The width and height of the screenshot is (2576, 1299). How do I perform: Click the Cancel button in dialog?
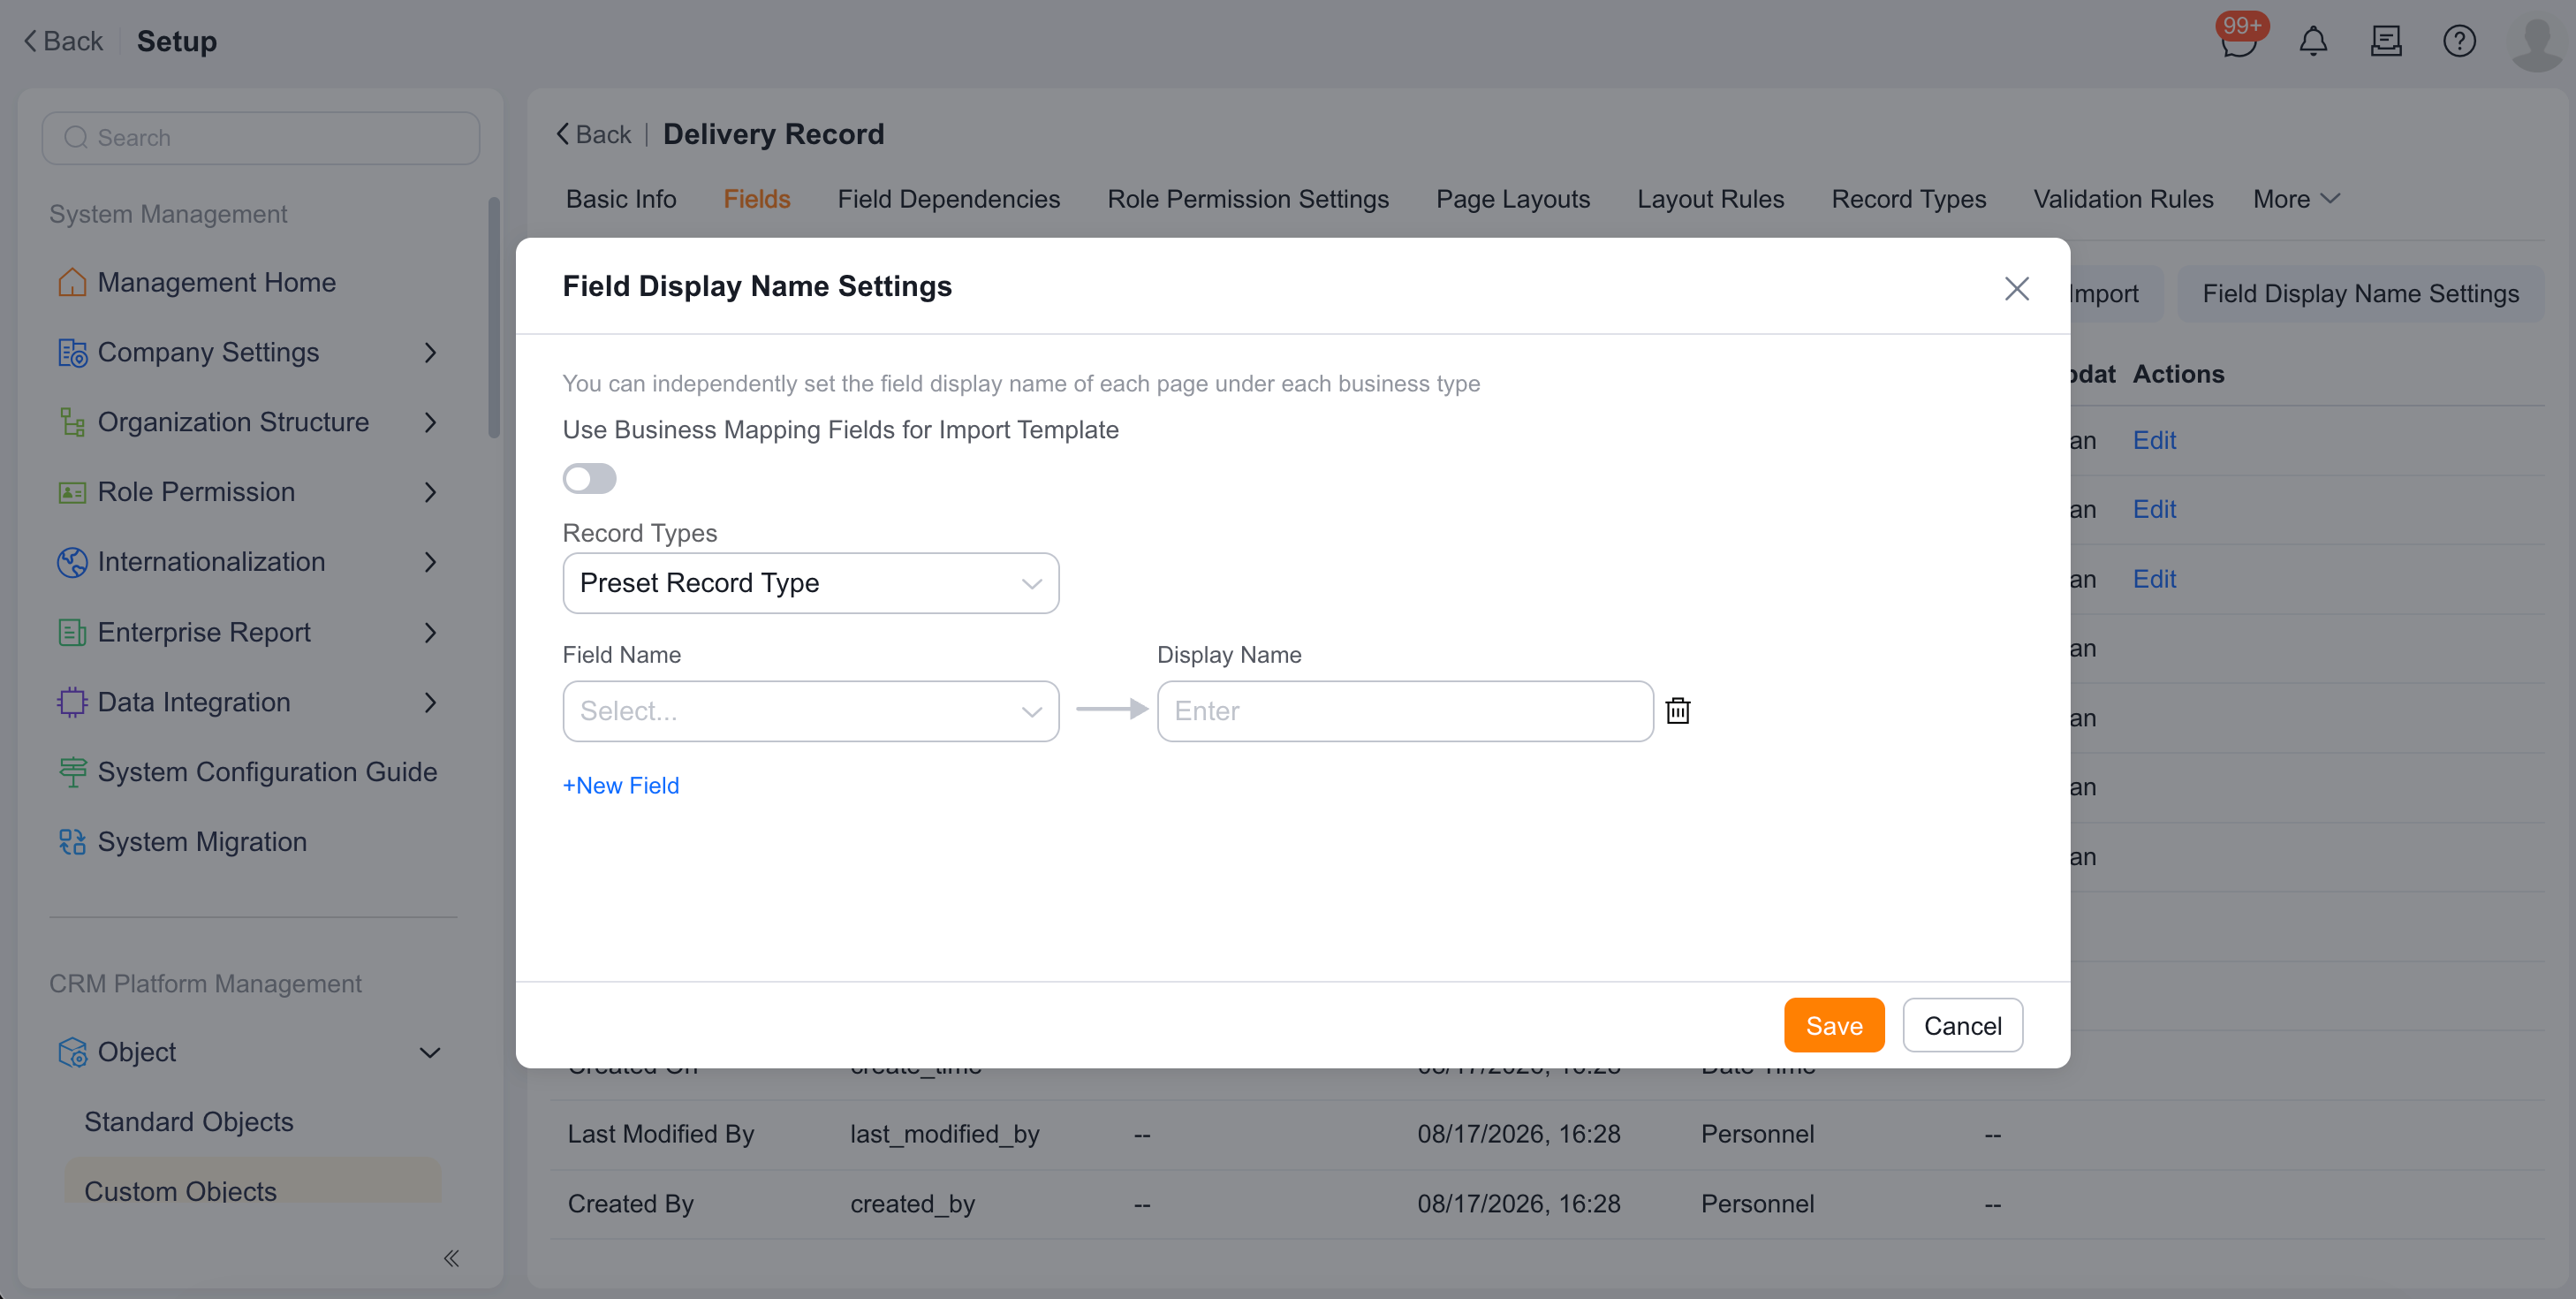1962,1026
